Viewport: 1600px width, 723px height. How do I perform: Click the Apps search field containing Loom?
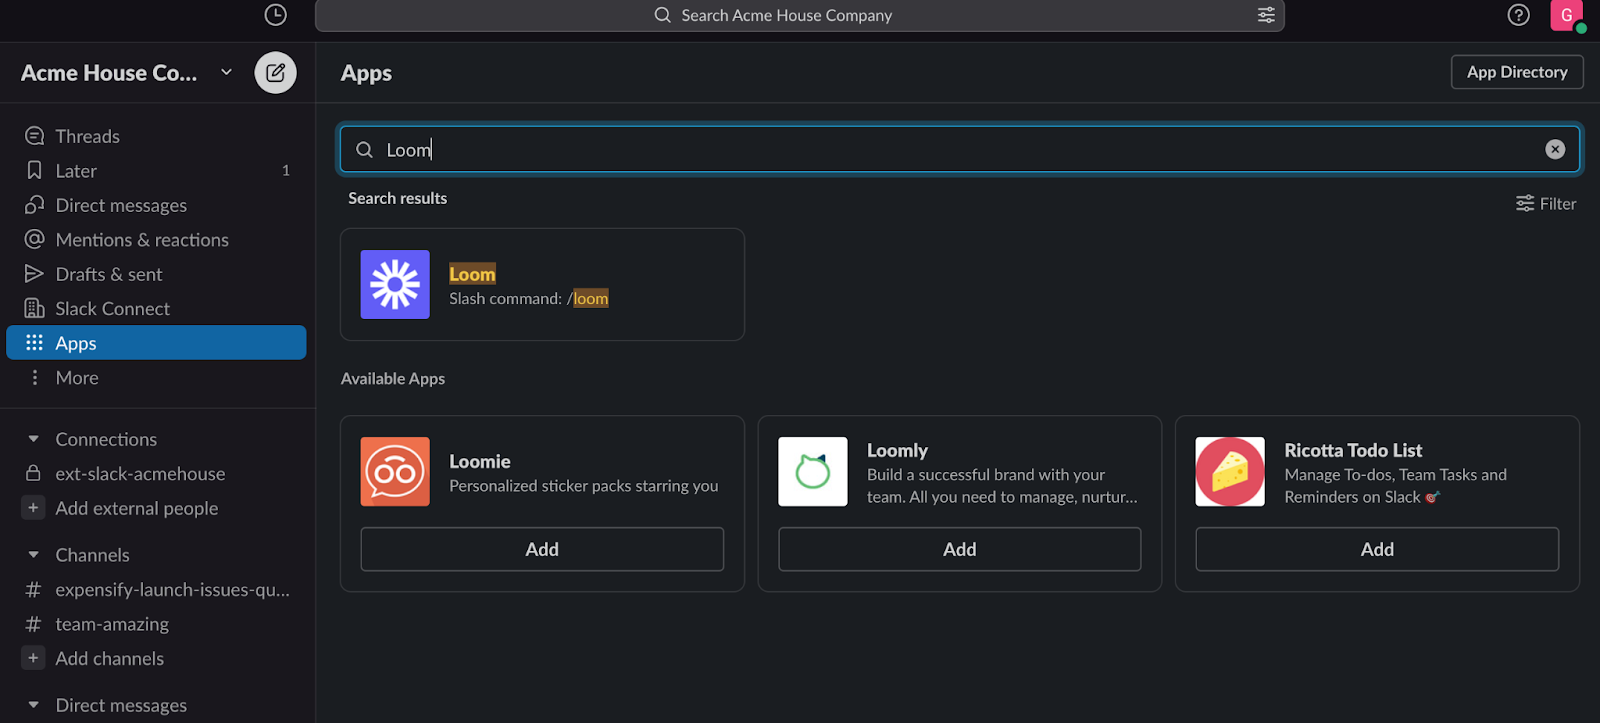tap(959, 149)
